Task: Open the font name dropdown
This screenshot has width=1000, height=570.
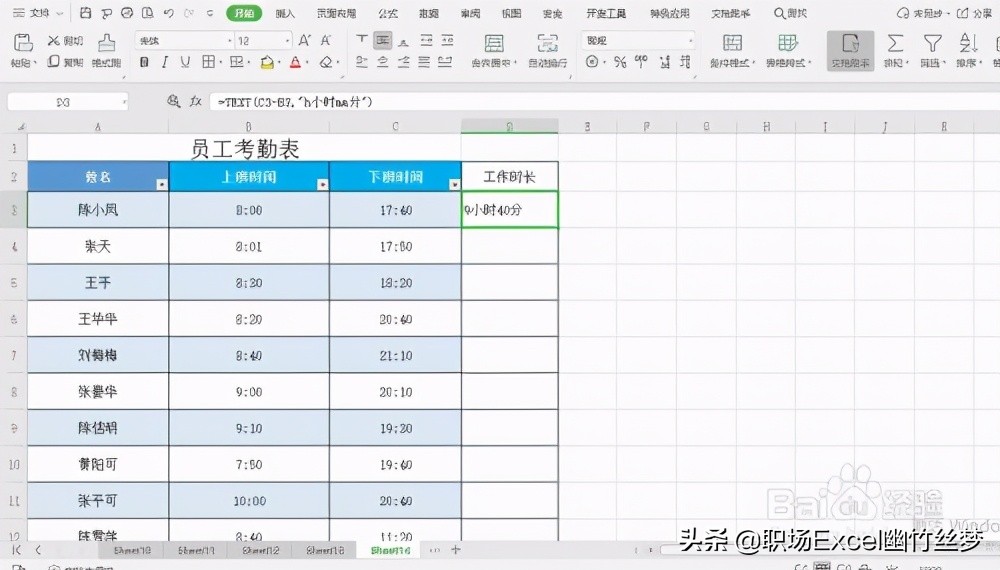Action: tap(230, 41)
